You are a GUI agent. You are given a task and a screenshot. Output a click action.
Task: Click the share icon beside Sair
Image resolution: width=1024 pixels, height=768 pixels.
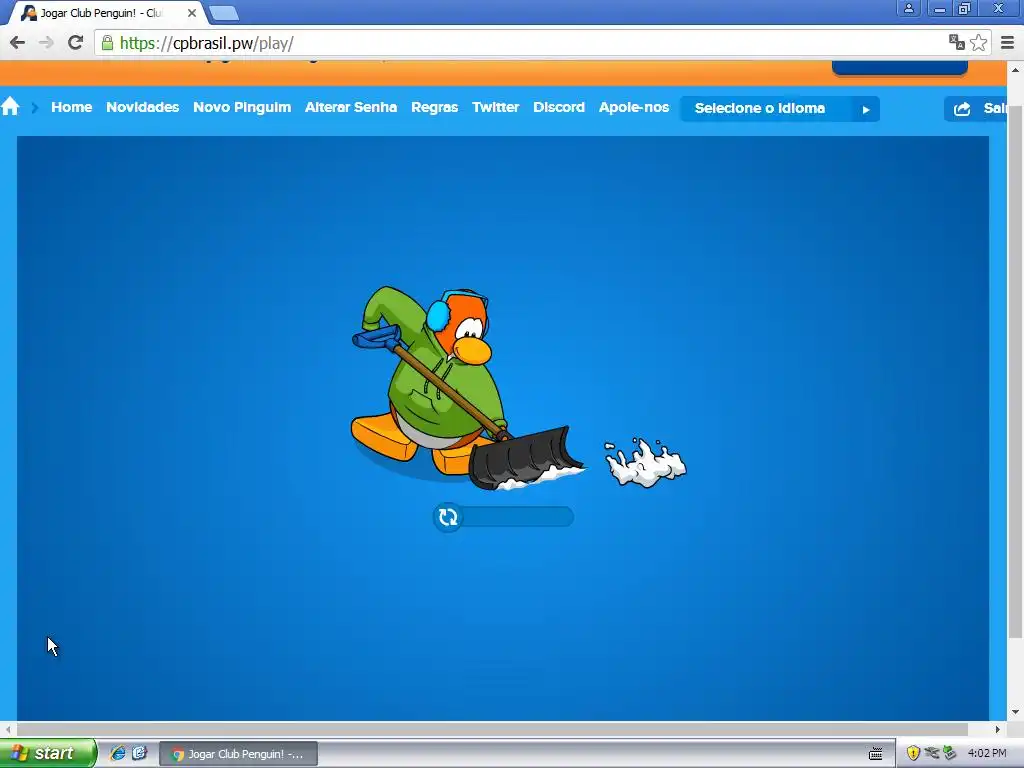point(962,109)
